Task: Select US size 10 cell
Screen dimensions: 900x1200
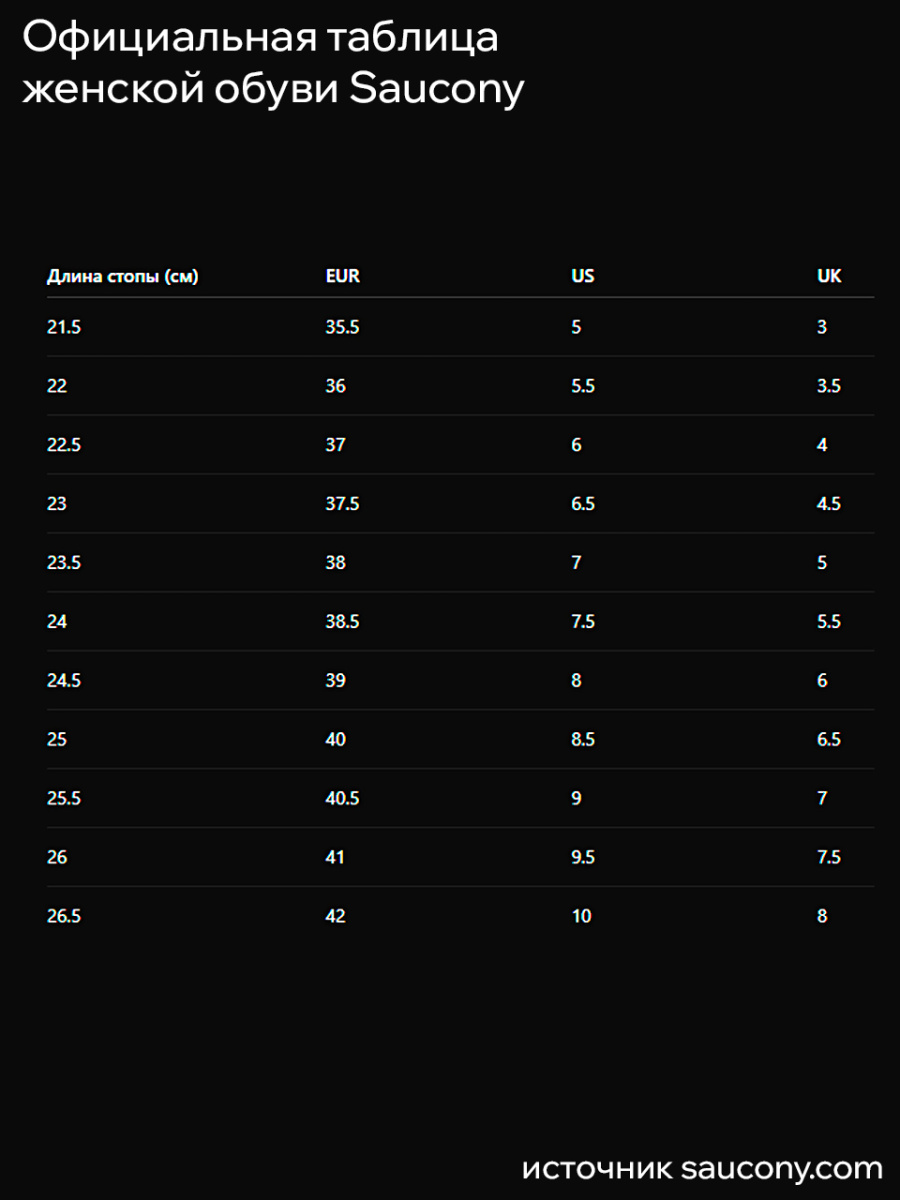Action: click(581, 916)
